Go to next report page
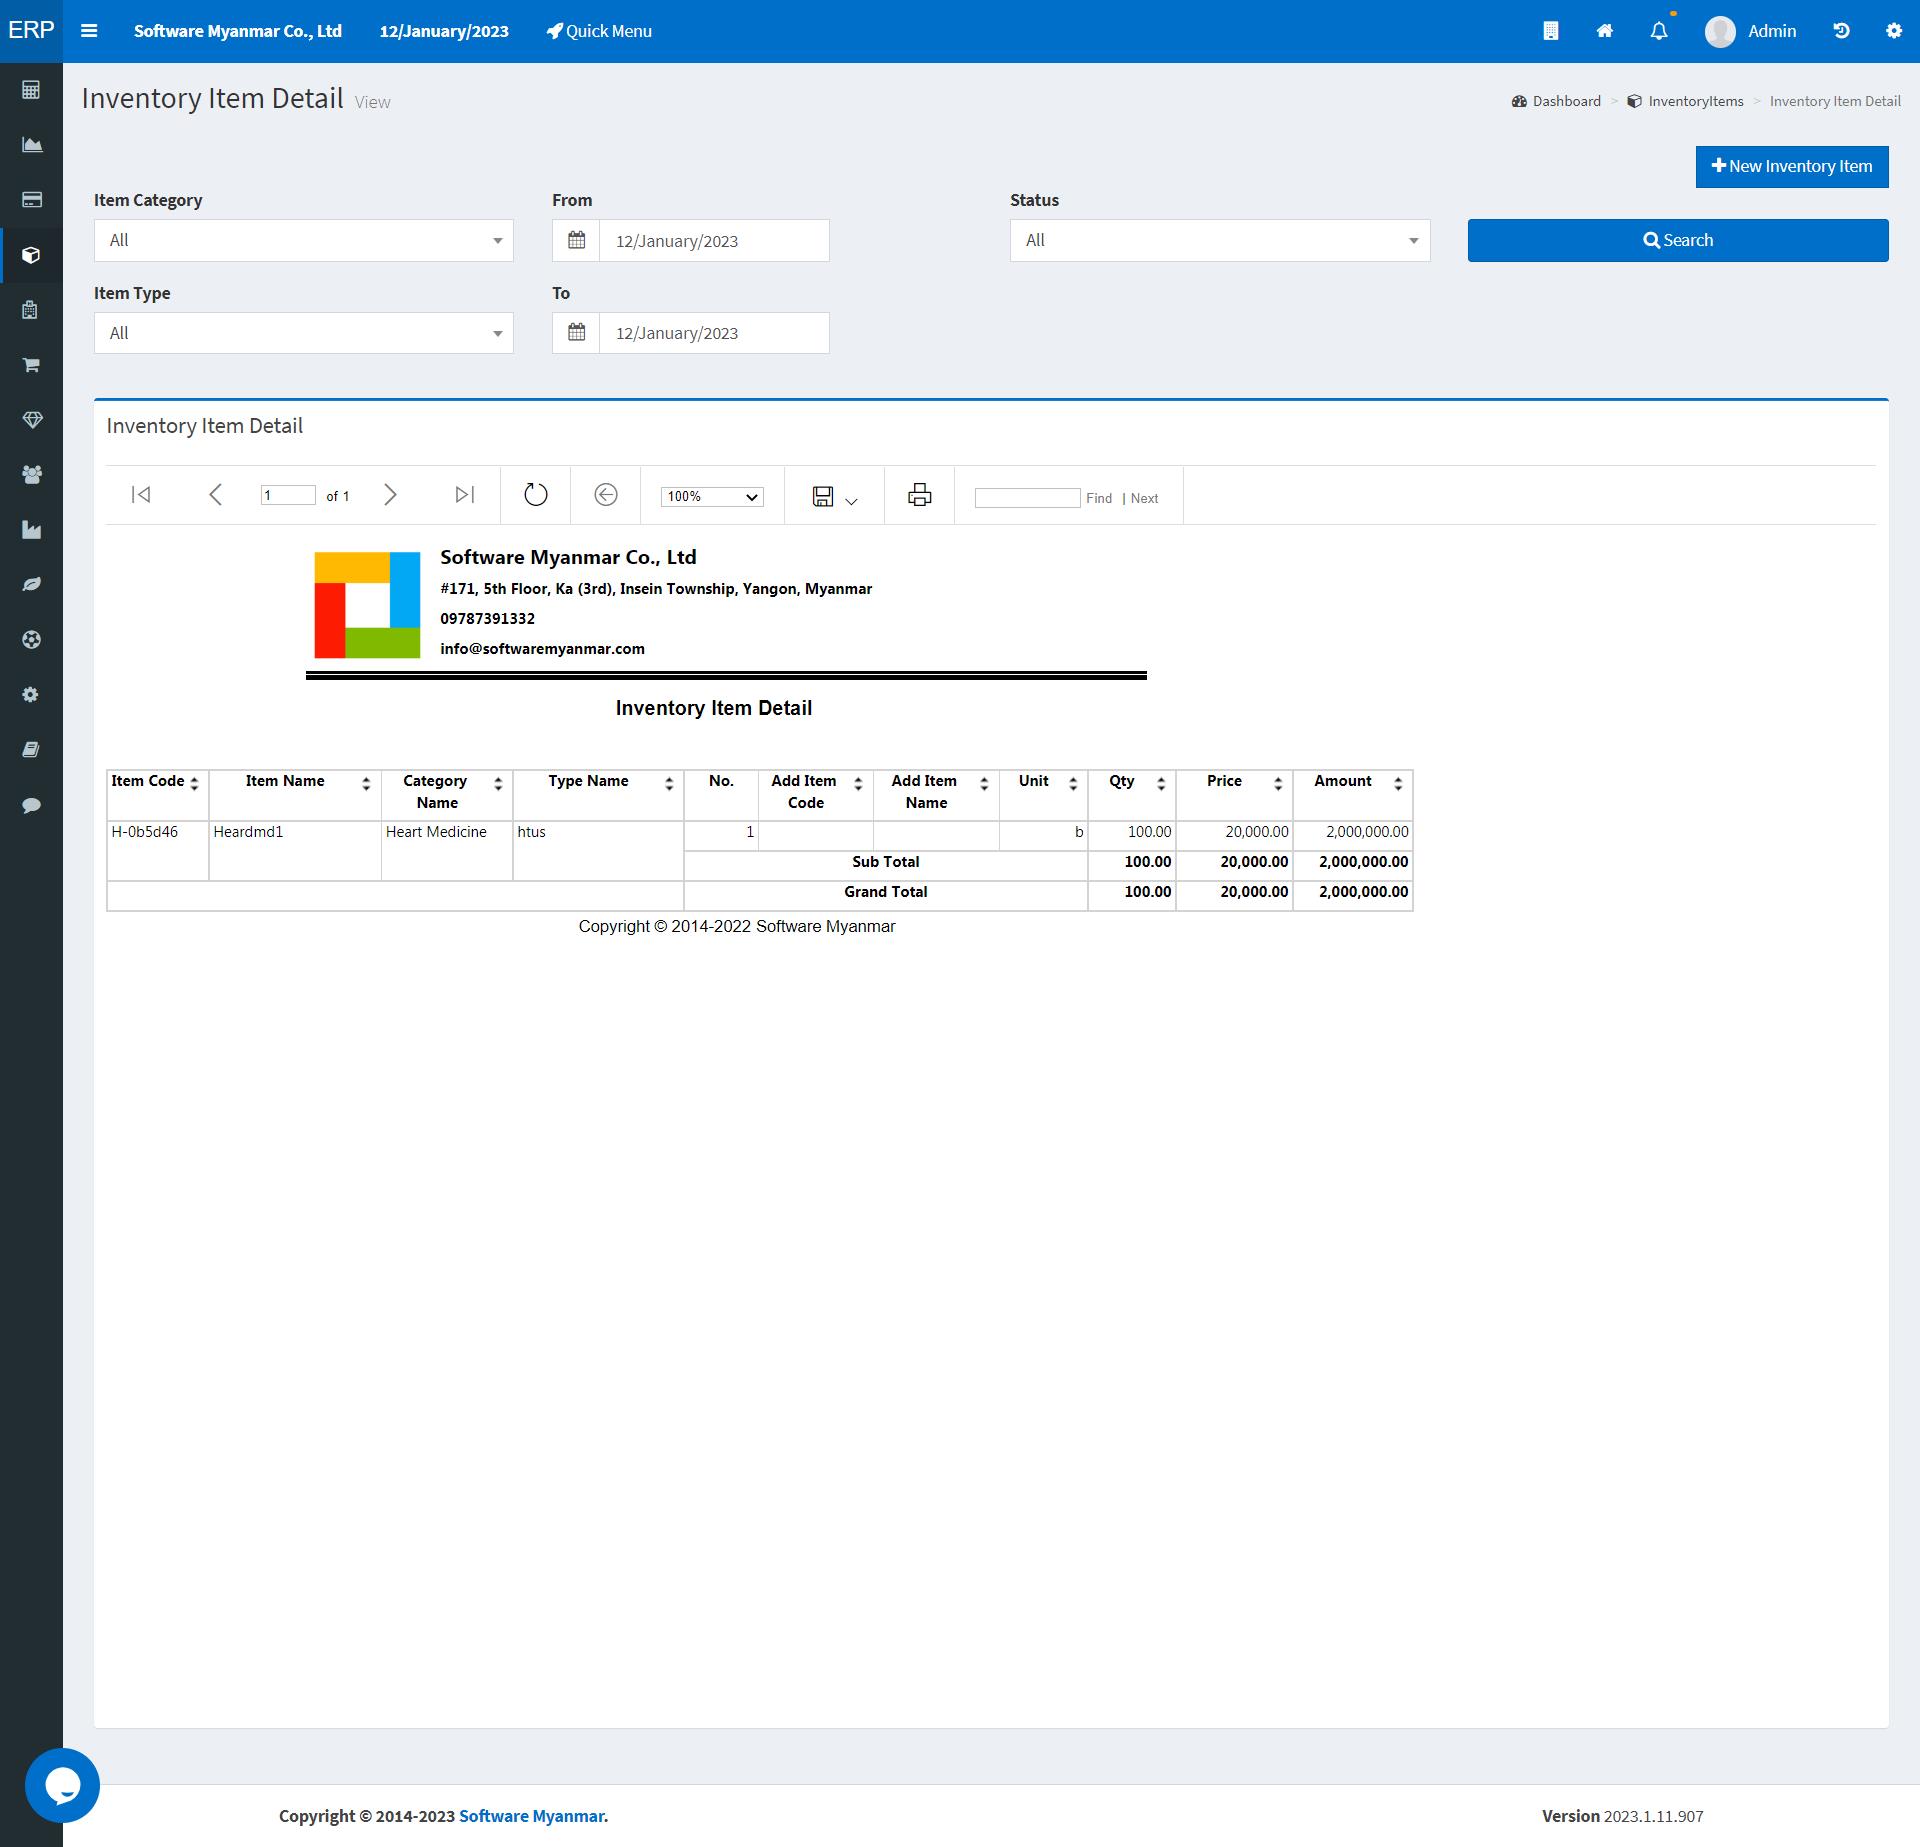1920x1847 pixels. (x=390, y=495)
